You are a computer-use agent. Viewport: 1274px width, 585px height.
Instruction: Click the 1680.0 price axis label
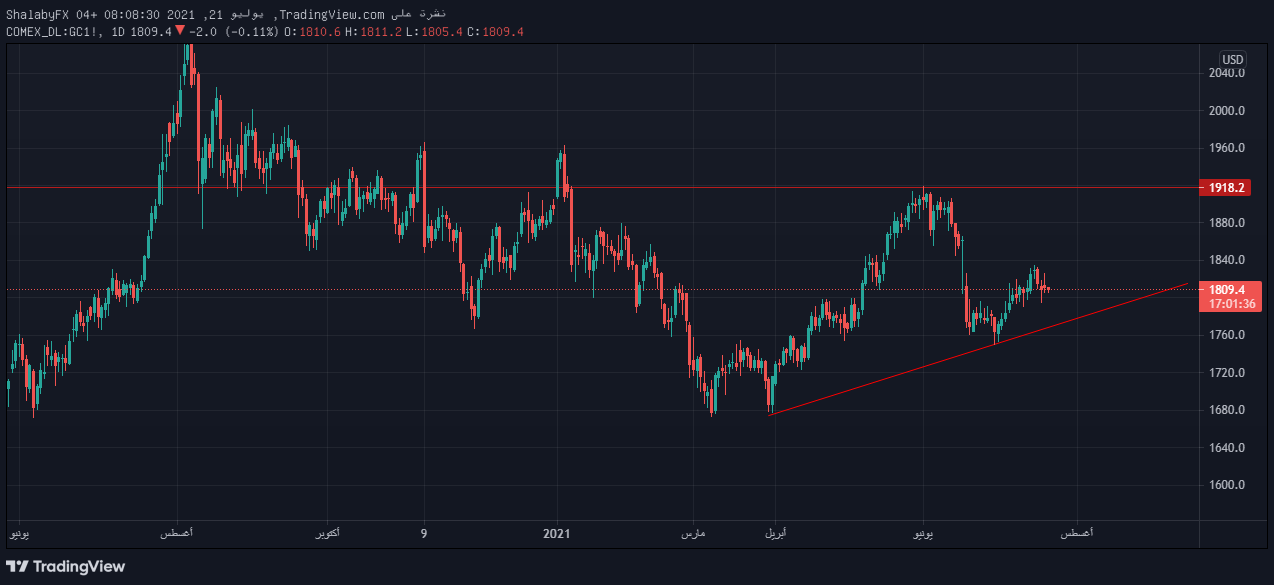point(1227,410)
